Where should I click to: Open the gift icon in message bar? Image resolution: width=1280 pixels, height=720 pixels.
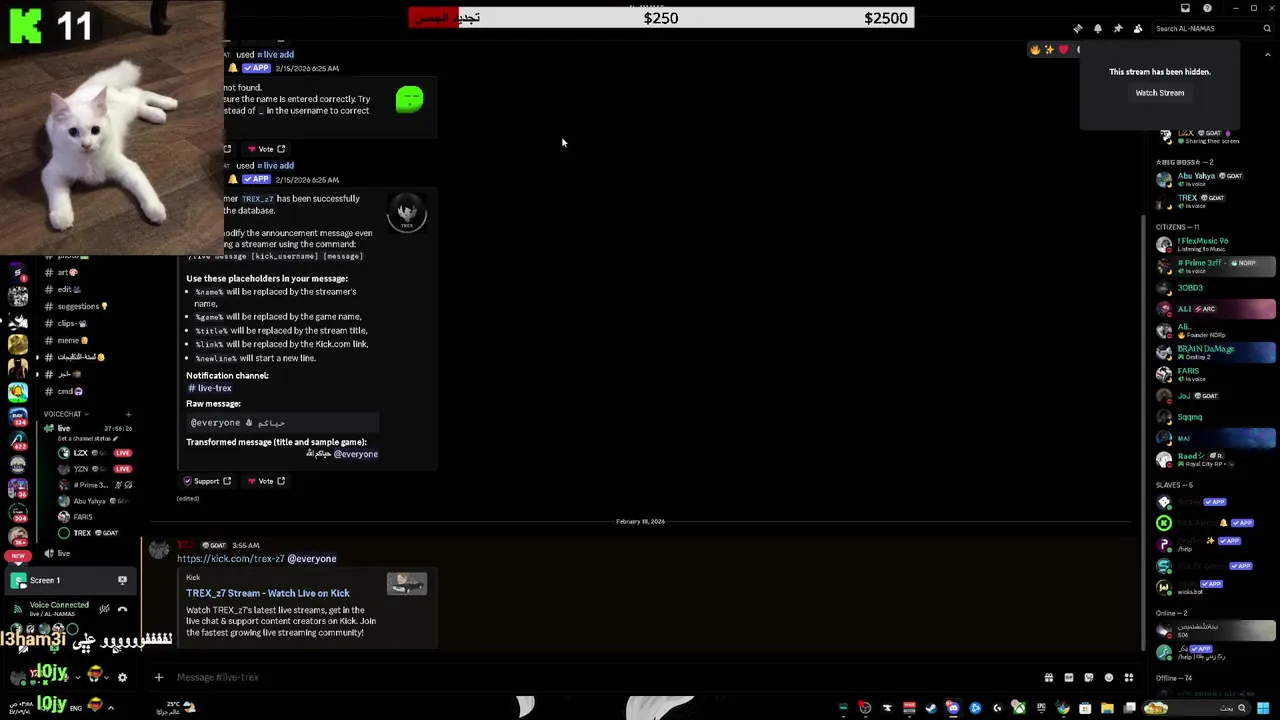click(x=1049, y=677)
